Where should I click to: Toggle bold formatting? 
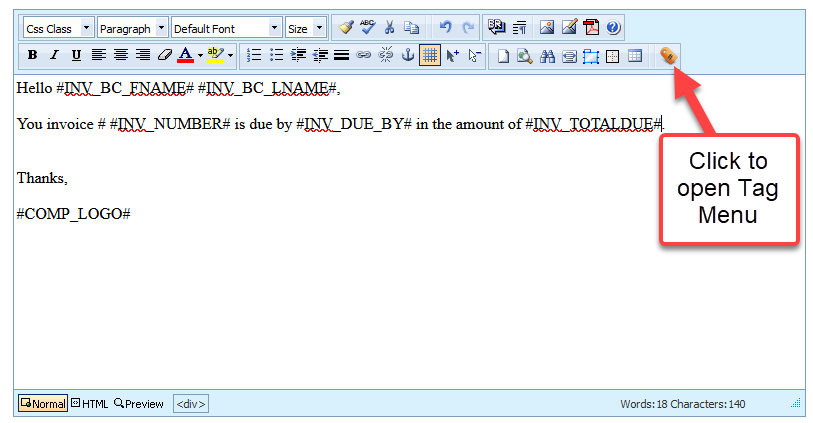click(33, 56)
